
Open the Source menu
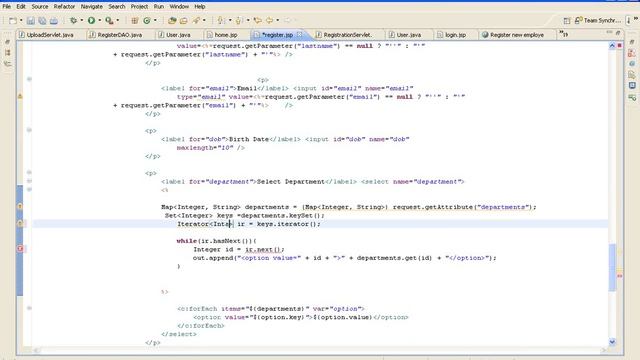40,7
